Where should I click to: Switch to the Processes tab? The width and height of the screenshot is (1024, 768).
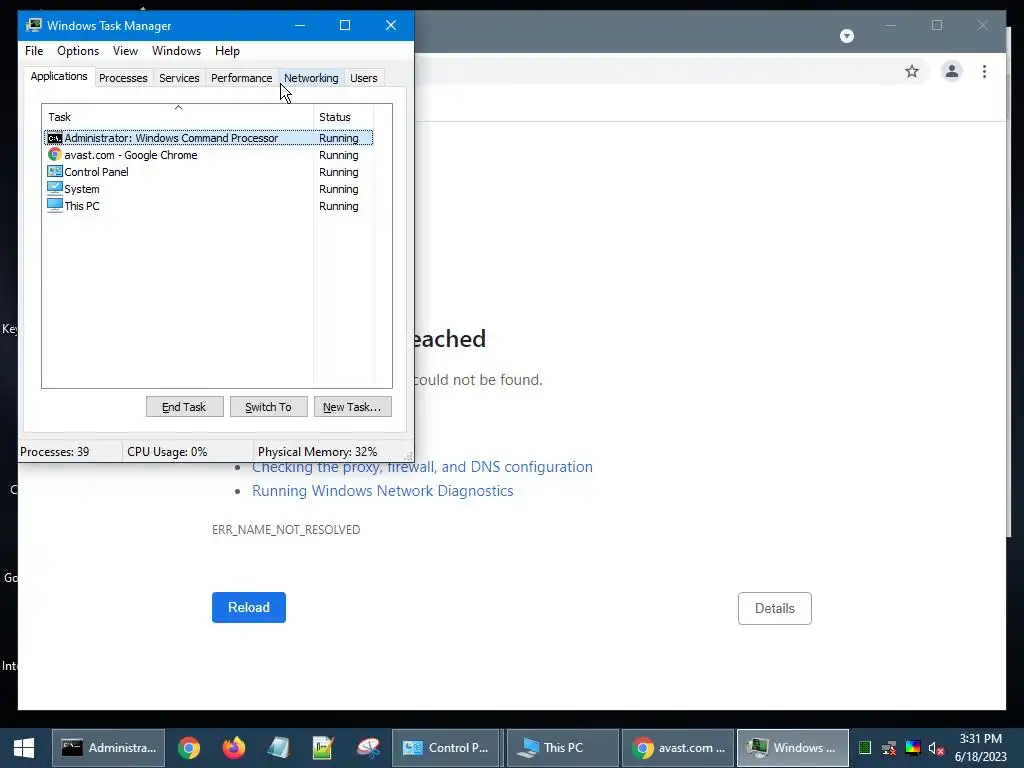coord(123,78)
